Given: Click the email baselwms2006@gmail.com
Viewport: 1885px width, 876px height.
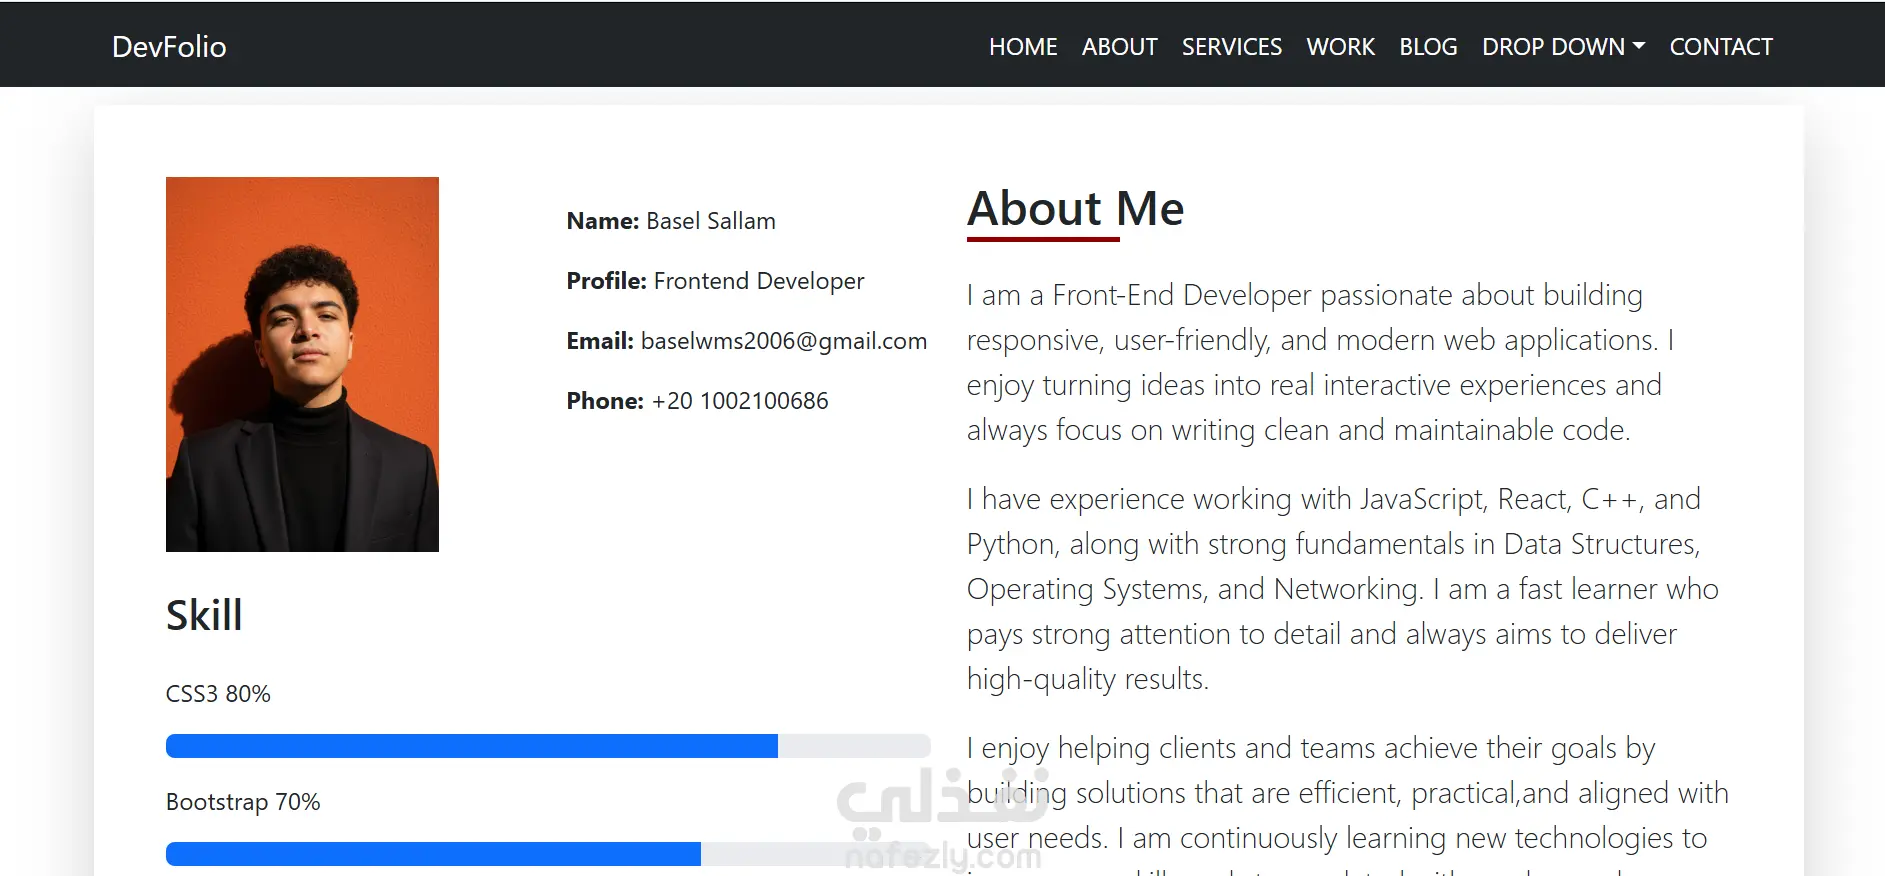Looking at the screenshot, I should [x=783, y=341].
